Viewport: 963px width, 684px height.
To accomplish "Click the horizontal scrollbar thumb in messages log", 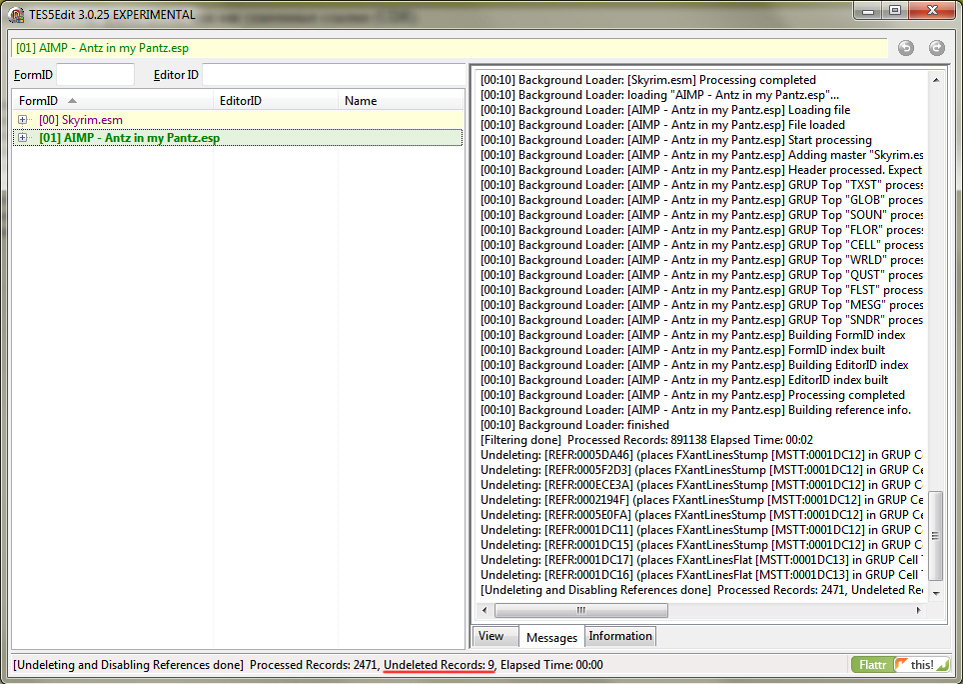I will [581, 610].
